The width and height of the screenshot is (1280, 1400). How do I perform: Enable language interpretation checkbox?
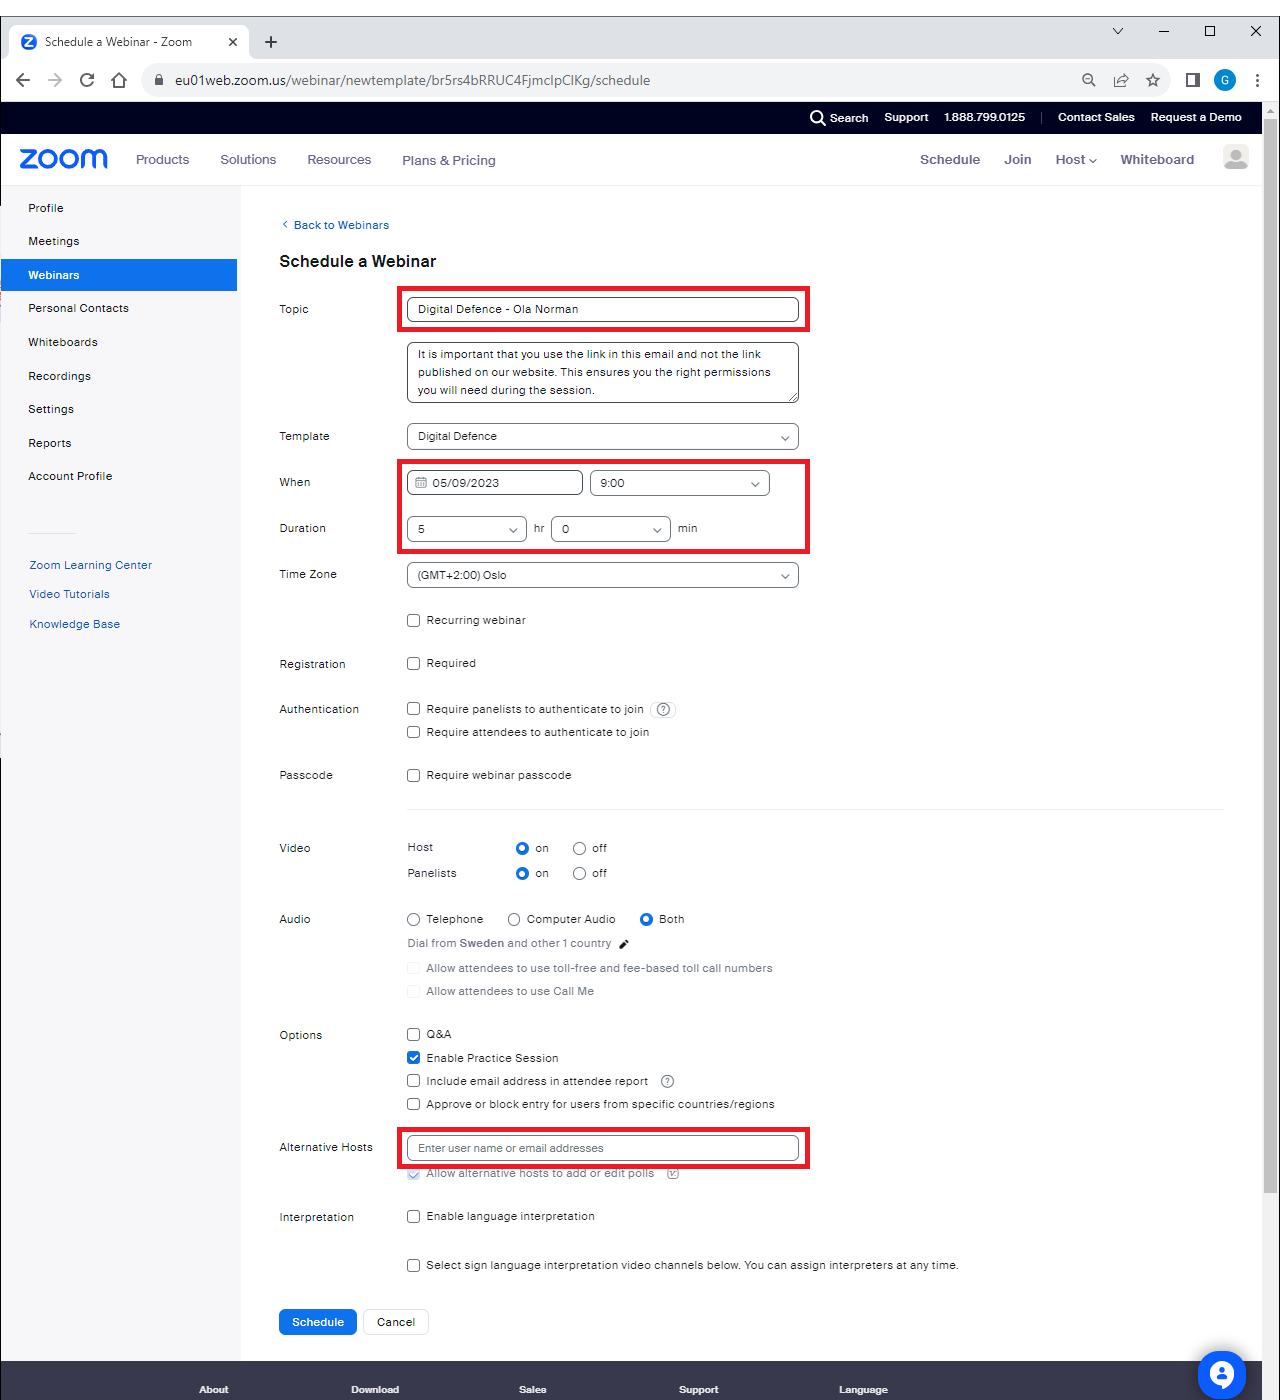(413, 1217)
